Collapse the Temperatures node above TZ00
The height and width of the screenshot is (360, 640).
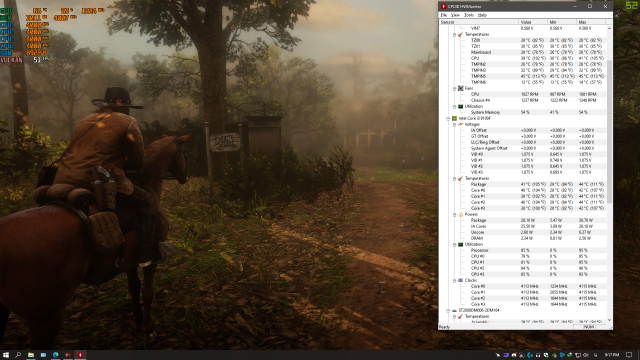coord(454,35)
